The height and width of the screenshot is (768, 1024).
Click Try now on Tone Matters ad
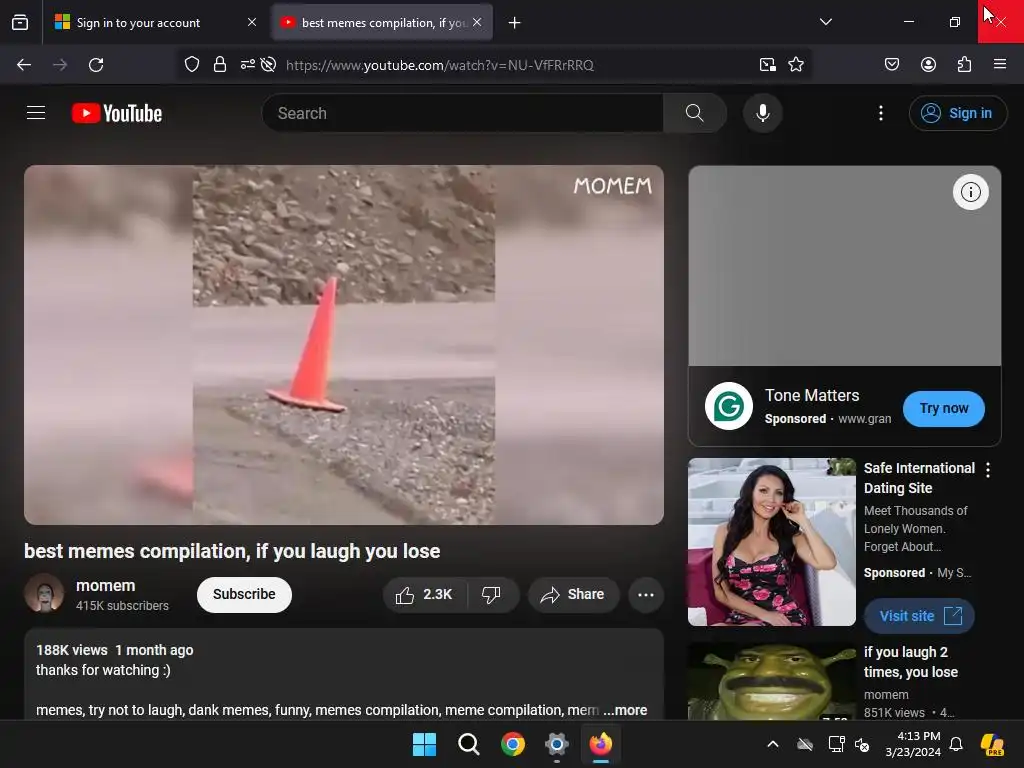tap(944, 409)
